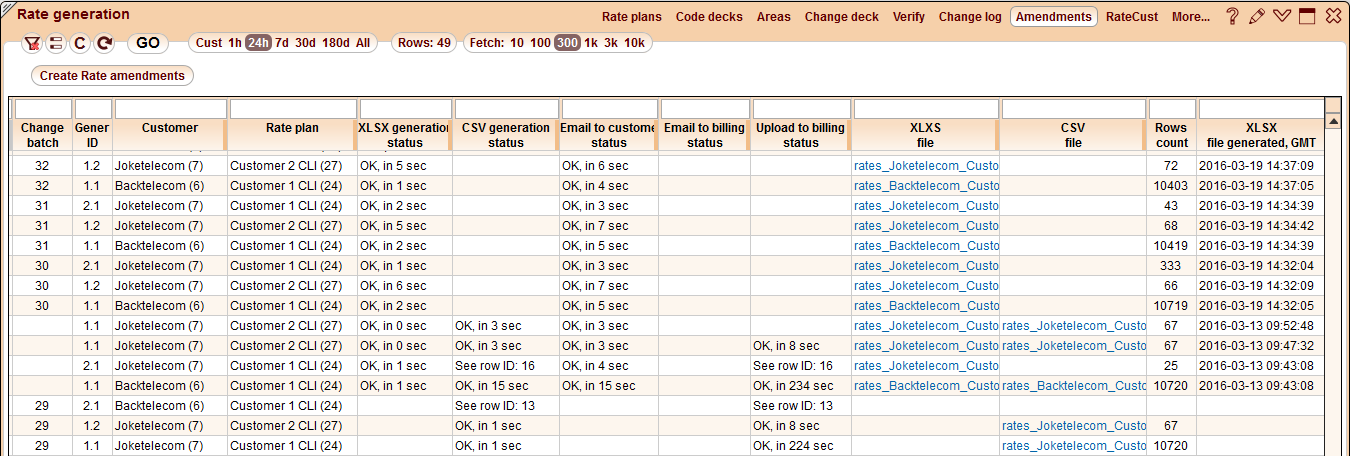1350x456 pixels.
Task: Open the CSV file link dated 2016-03-13 09:52:48
Action: coord(1074,326)
